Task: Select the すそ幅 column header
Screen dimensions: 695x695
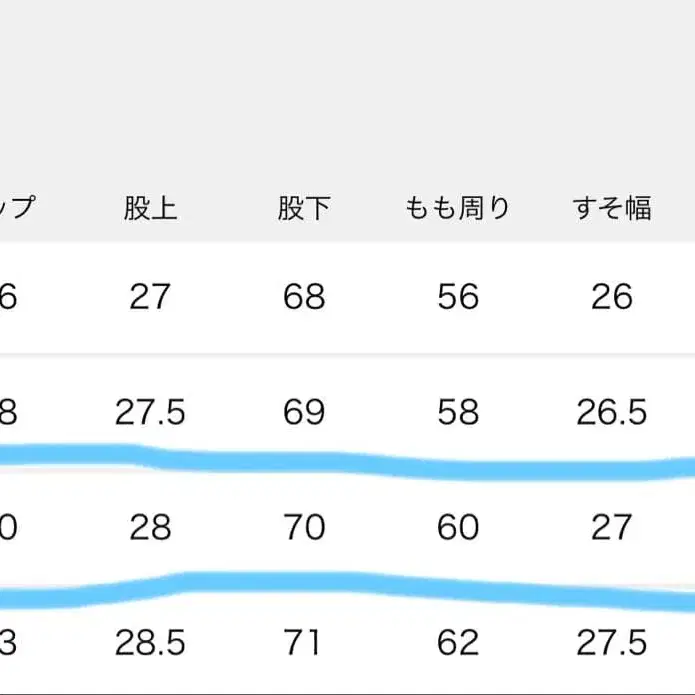Action: 612,208
